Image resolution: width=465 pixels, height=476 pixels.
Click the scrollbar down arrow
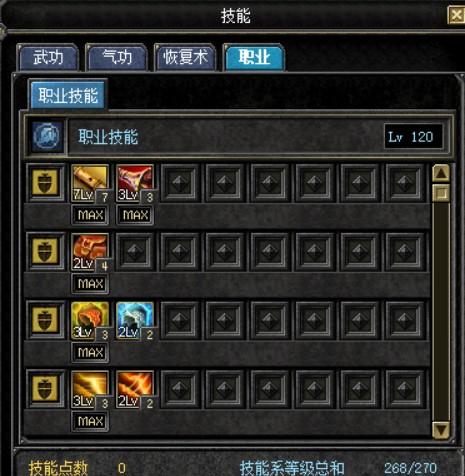click(441, 430)
